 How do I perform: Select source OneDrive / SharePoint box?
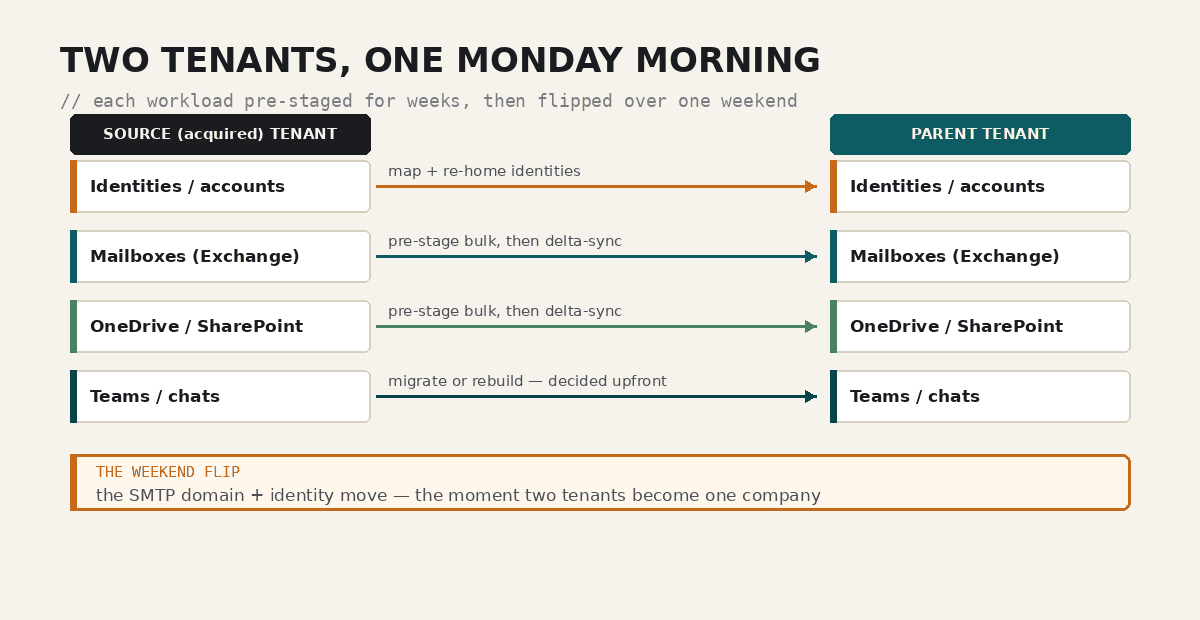[220, 327]
